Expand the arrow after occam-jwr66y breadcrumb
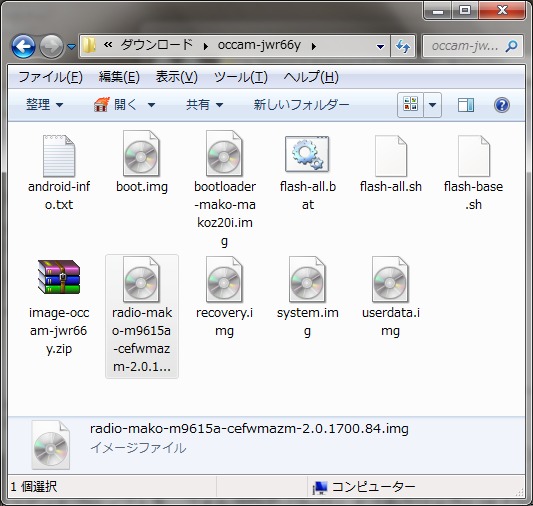The height and width of the screenshot is (506, 533). click(x=313, y=46)
